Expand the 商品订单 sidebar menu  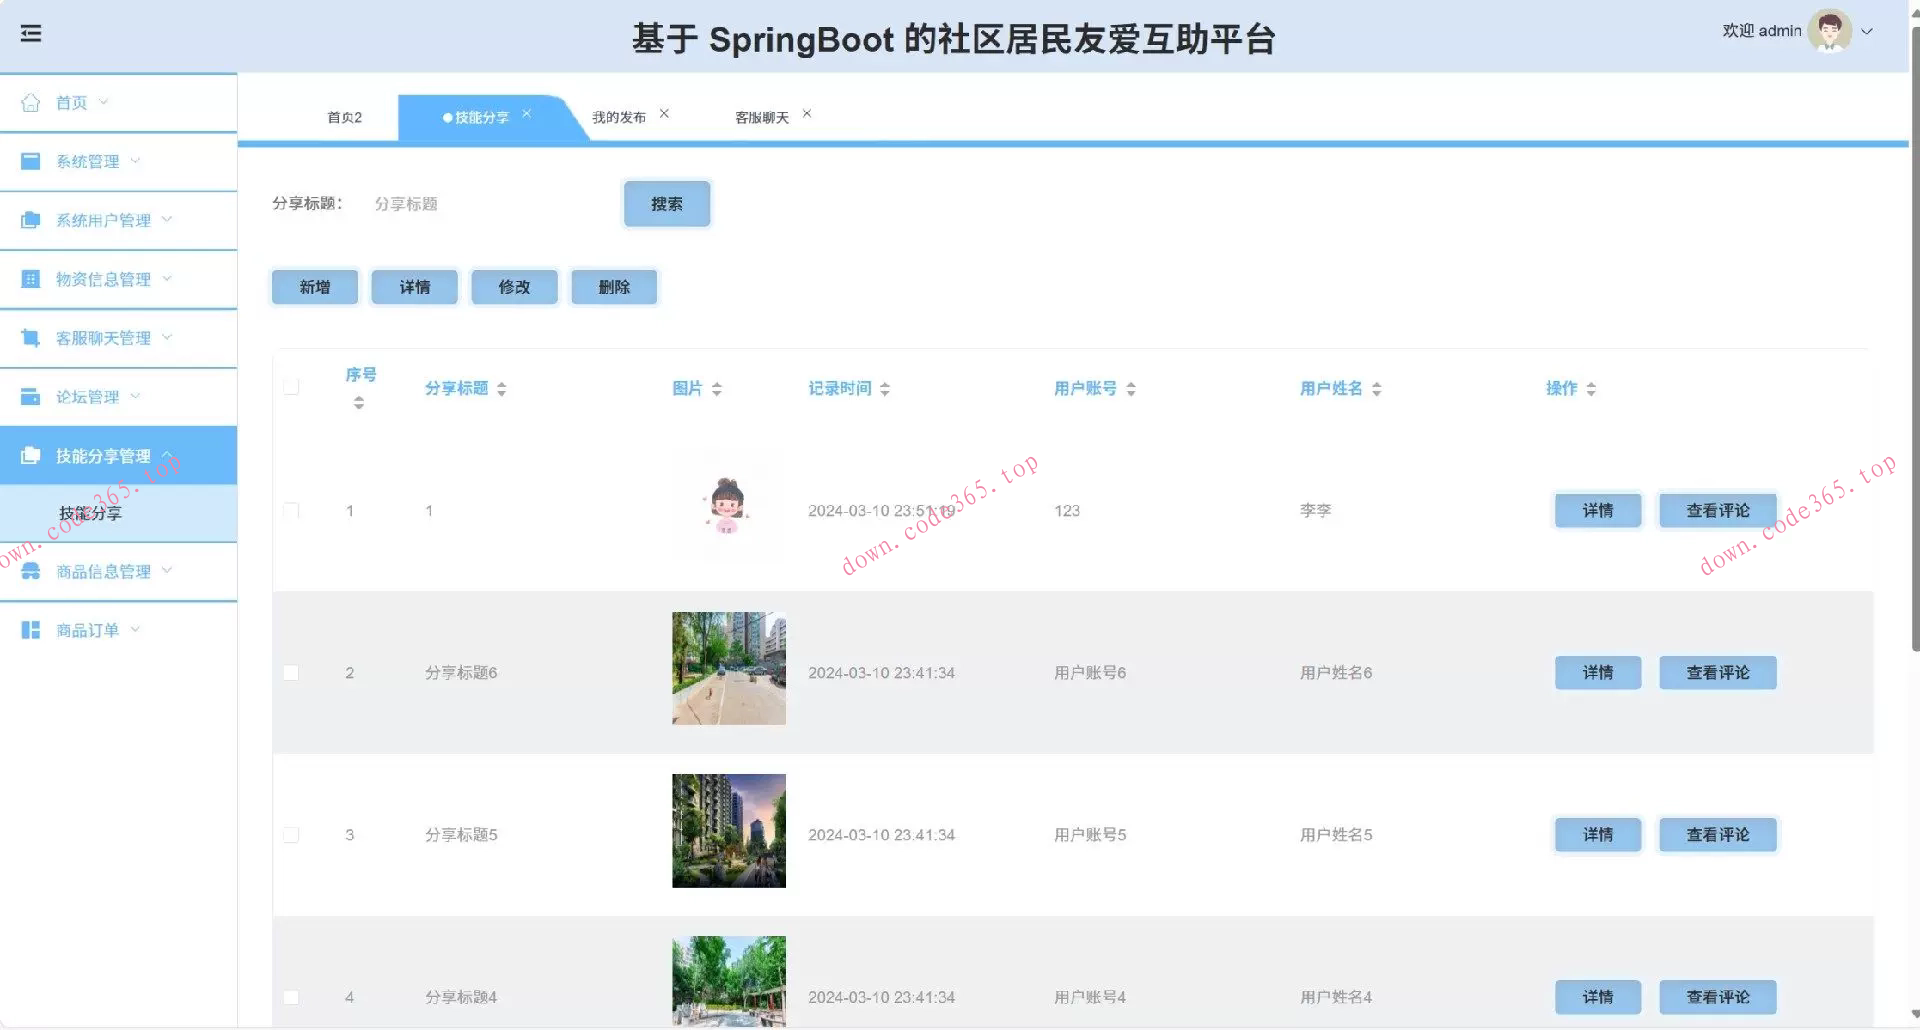pyautogui.click(x=136, y=630)
